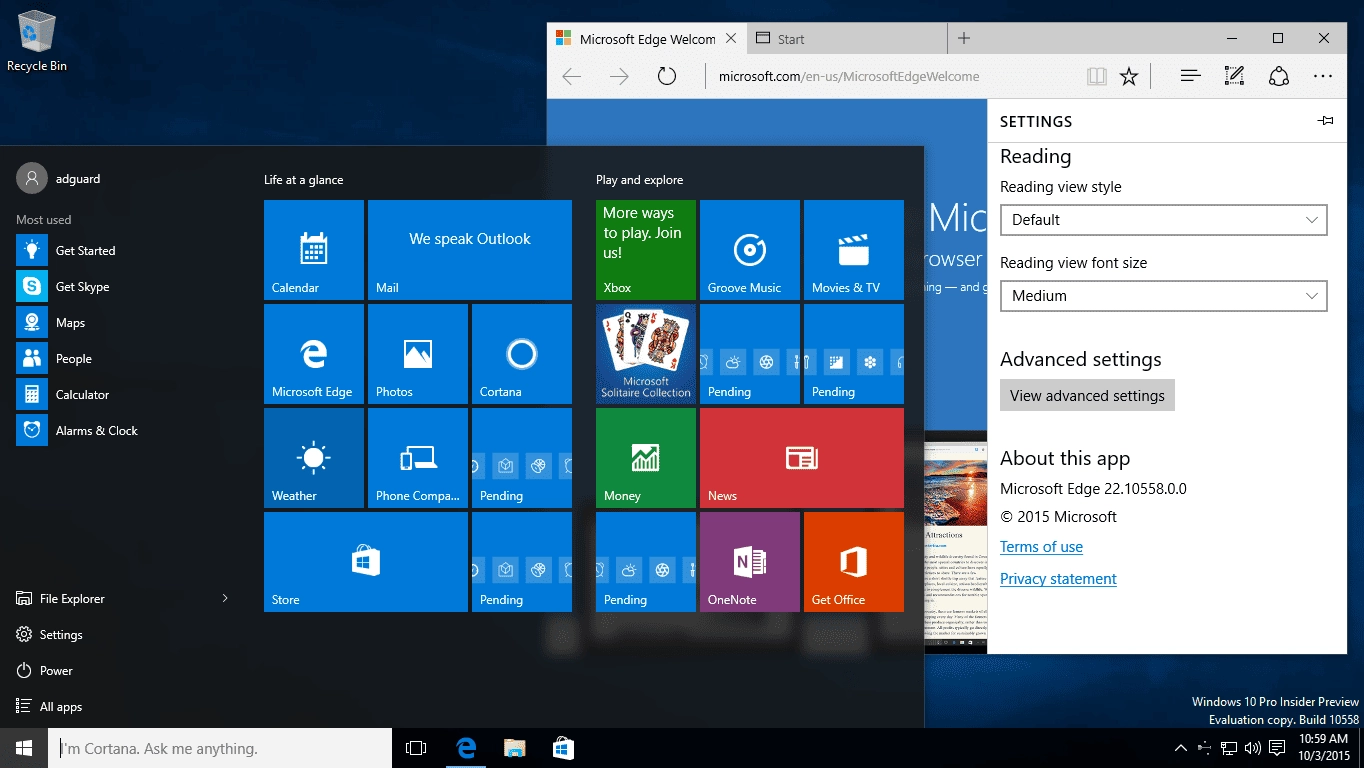Open Microsoft Solitaire Collection tile
1364x768 pixels.
click(646, 354)
